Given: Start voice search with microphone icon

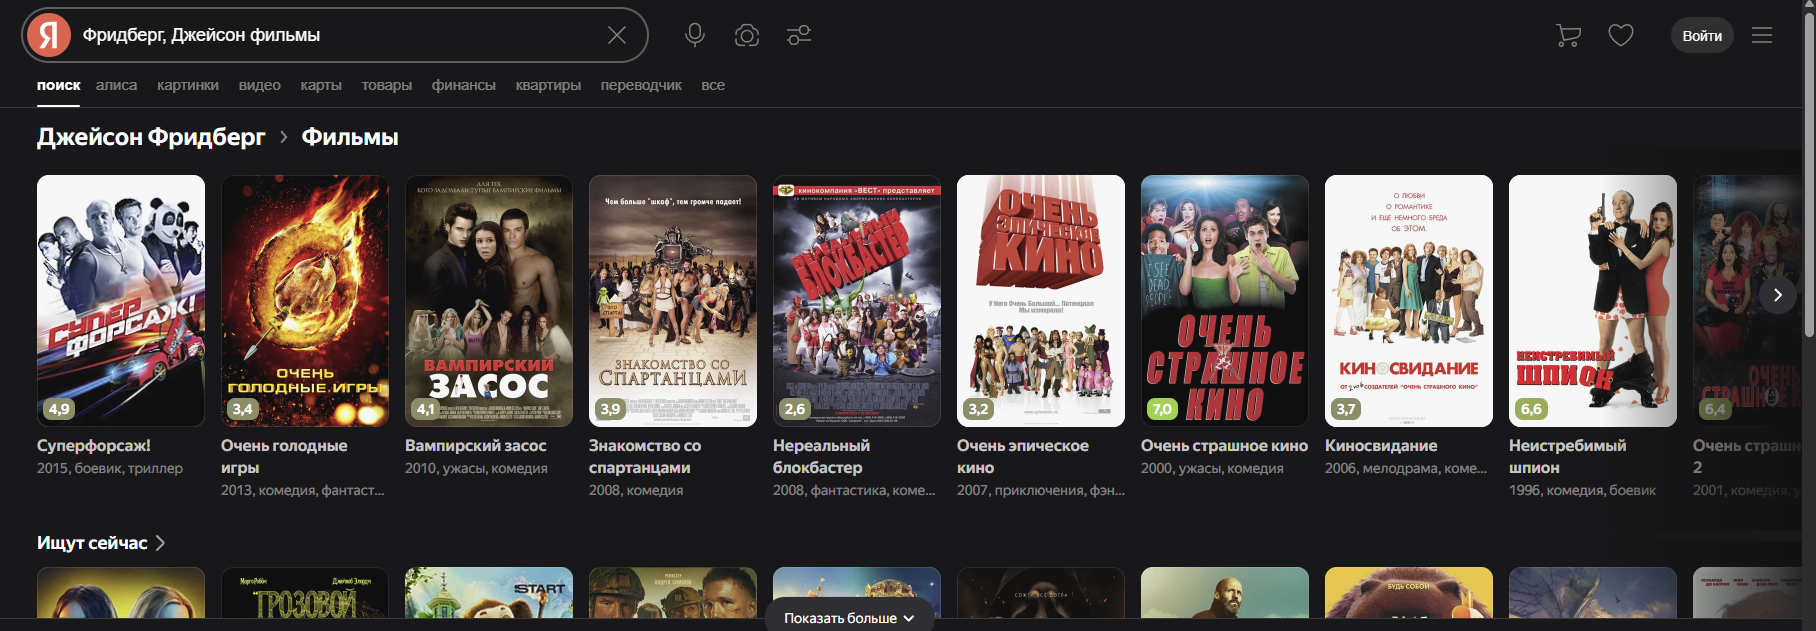Looking at the screenshot, I should [695, 35].
